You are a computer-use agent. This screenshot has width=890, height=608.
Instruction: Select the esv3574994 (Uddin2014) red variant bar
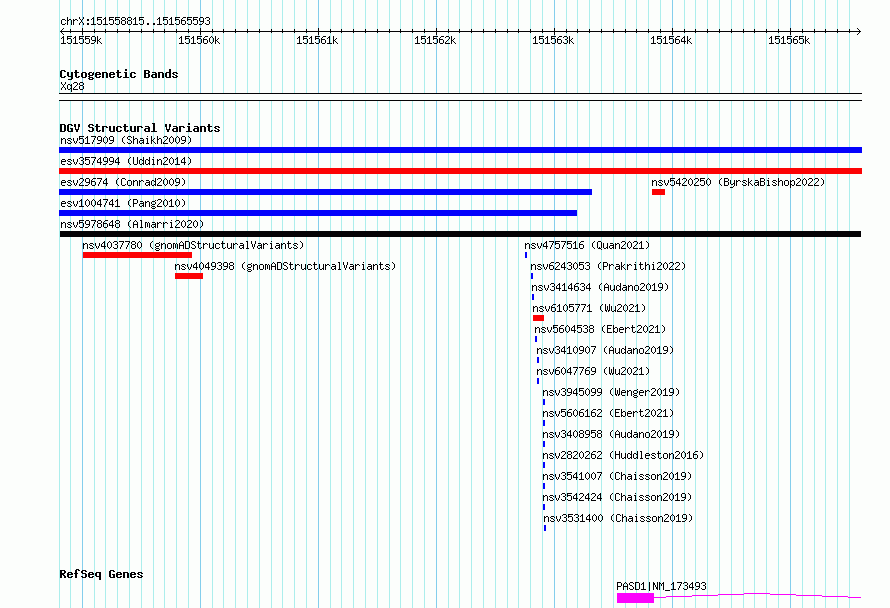pos(460,171)
